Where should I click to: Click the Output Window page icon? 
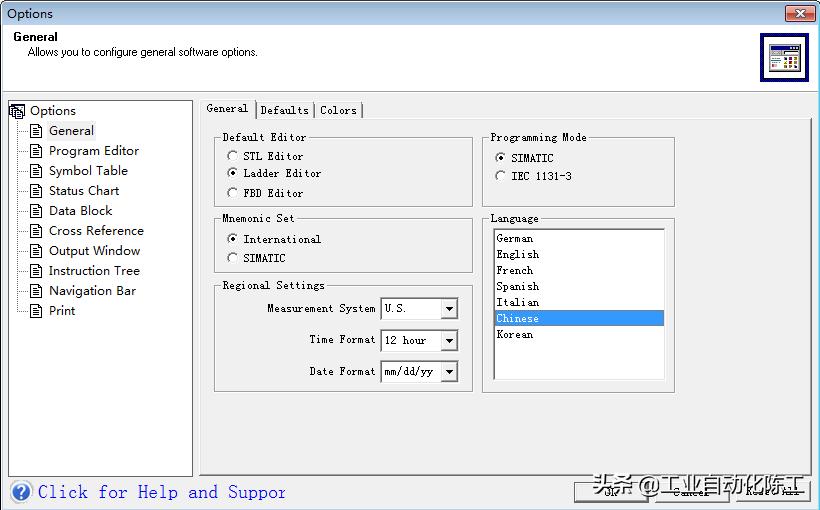[x=36, y=251]
